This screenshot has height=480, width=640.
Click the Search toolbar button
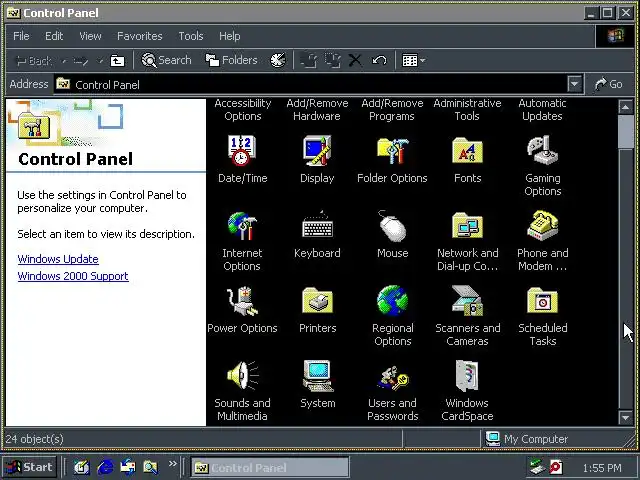[166, 60]
